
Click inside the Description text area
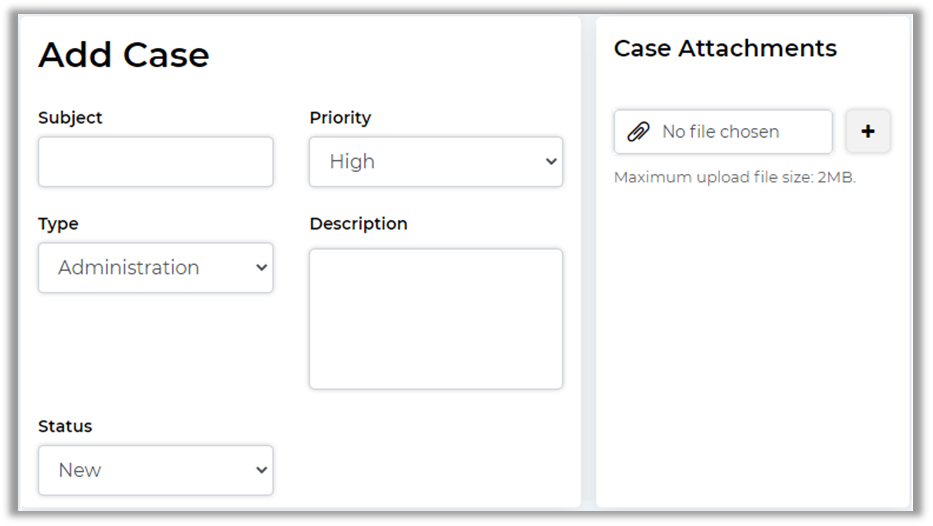pos(435,319)
